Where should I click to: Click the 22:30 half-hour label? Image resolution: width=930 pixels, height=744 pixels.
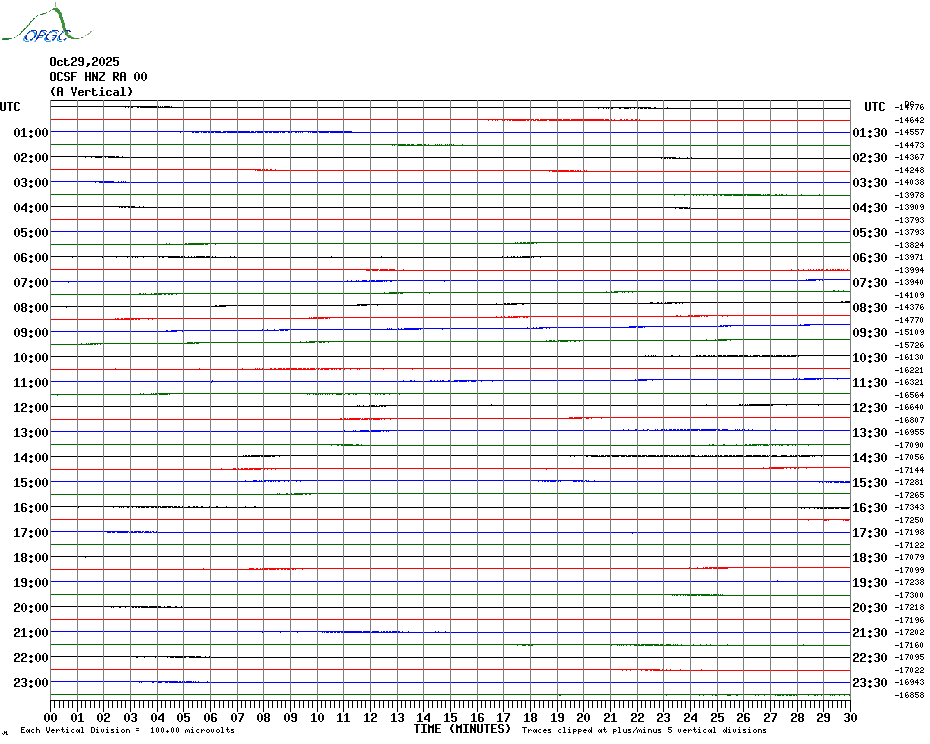(x=870, y=658)
